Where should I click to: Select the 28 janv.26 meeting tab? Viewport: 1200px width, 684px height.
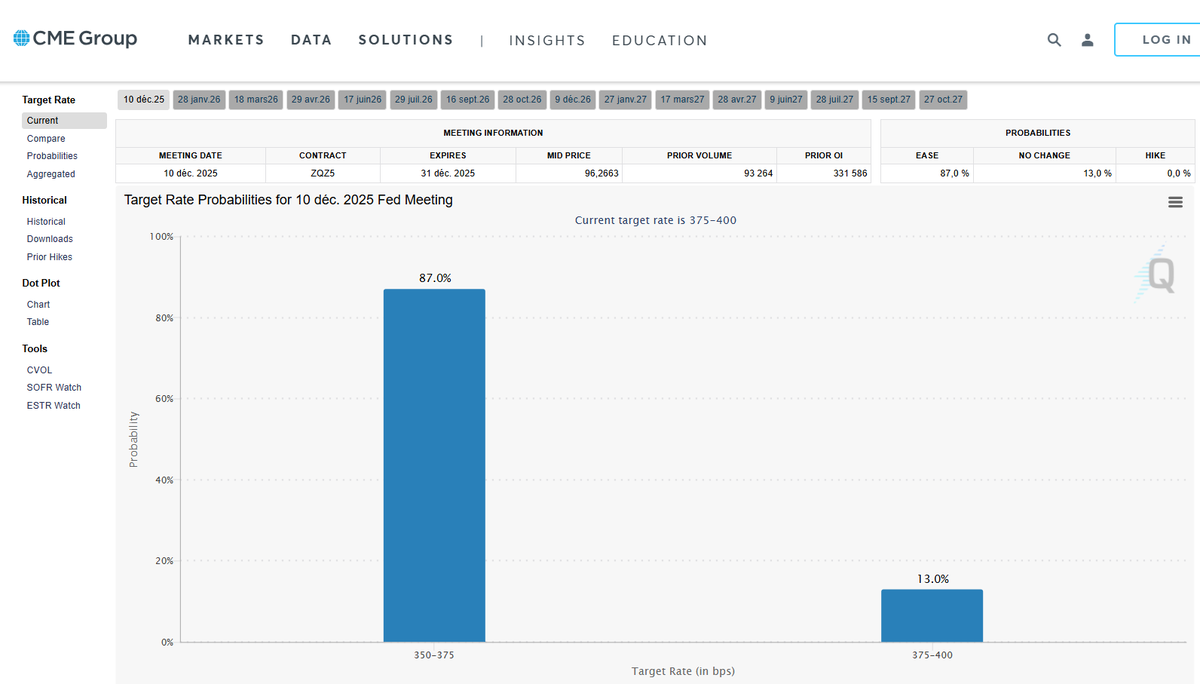click(198, 100)
